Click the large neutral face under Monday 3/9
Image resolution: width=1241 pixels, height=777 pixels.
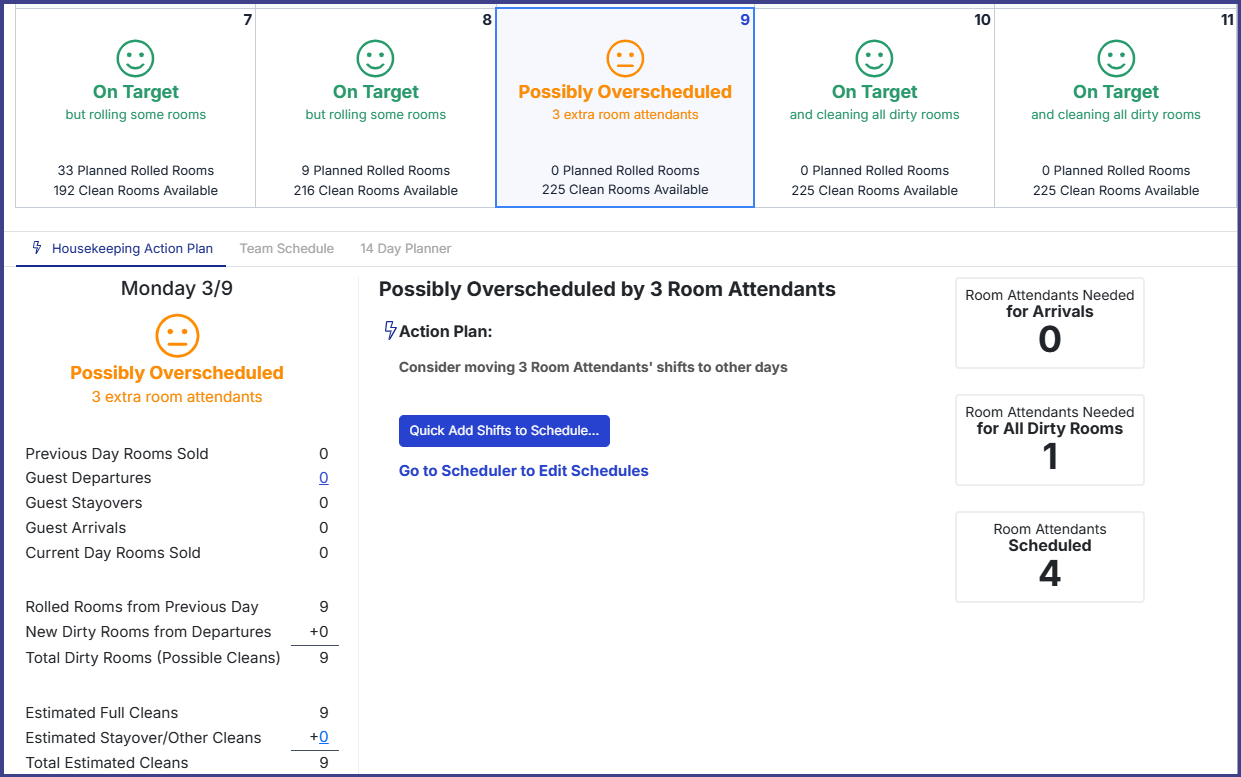177,336
